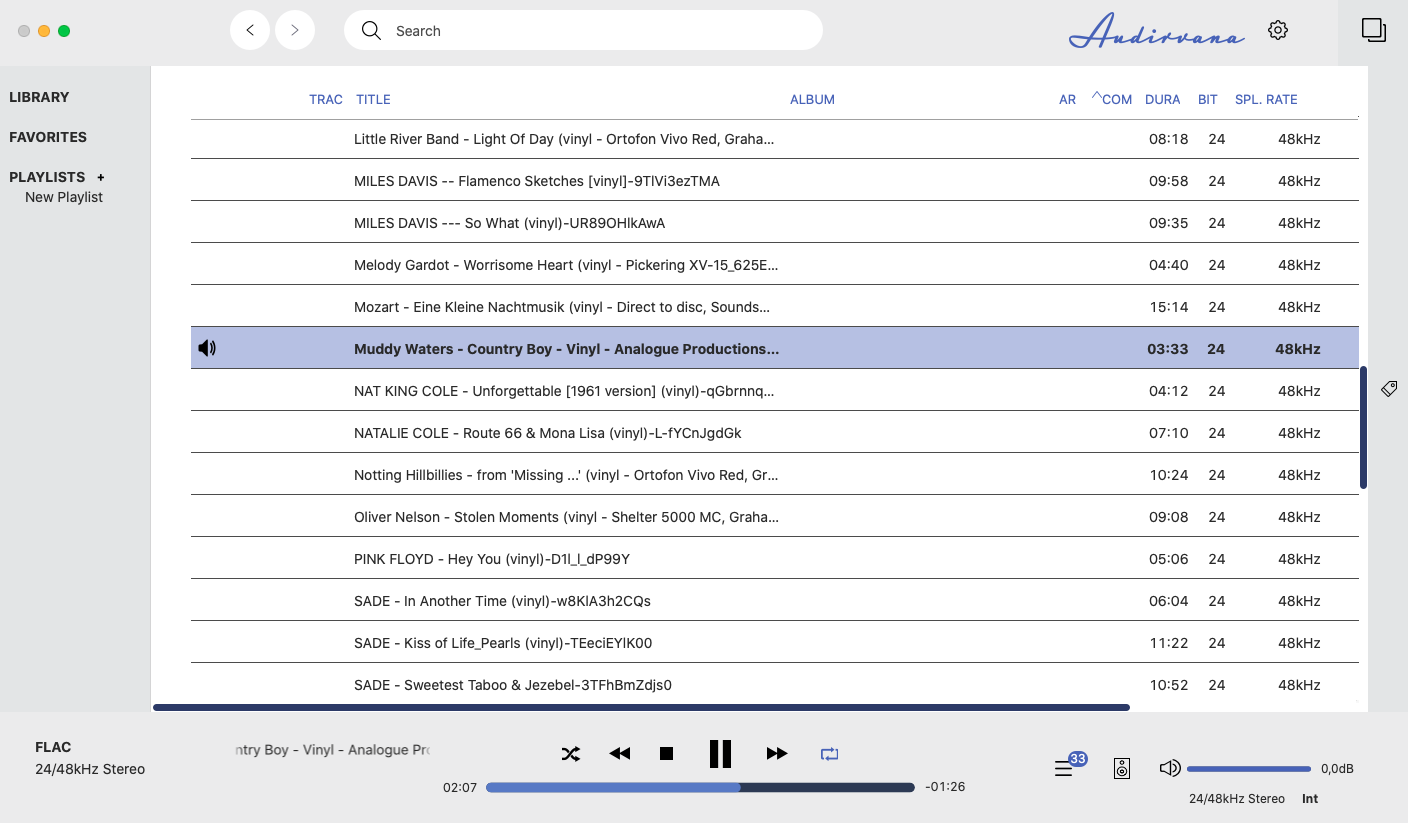The height and width of the screenshot is (823, 1408).
Task: Click the now-playing speaker icon on Muddy Waters row
Action: click(x=207, y=348)
